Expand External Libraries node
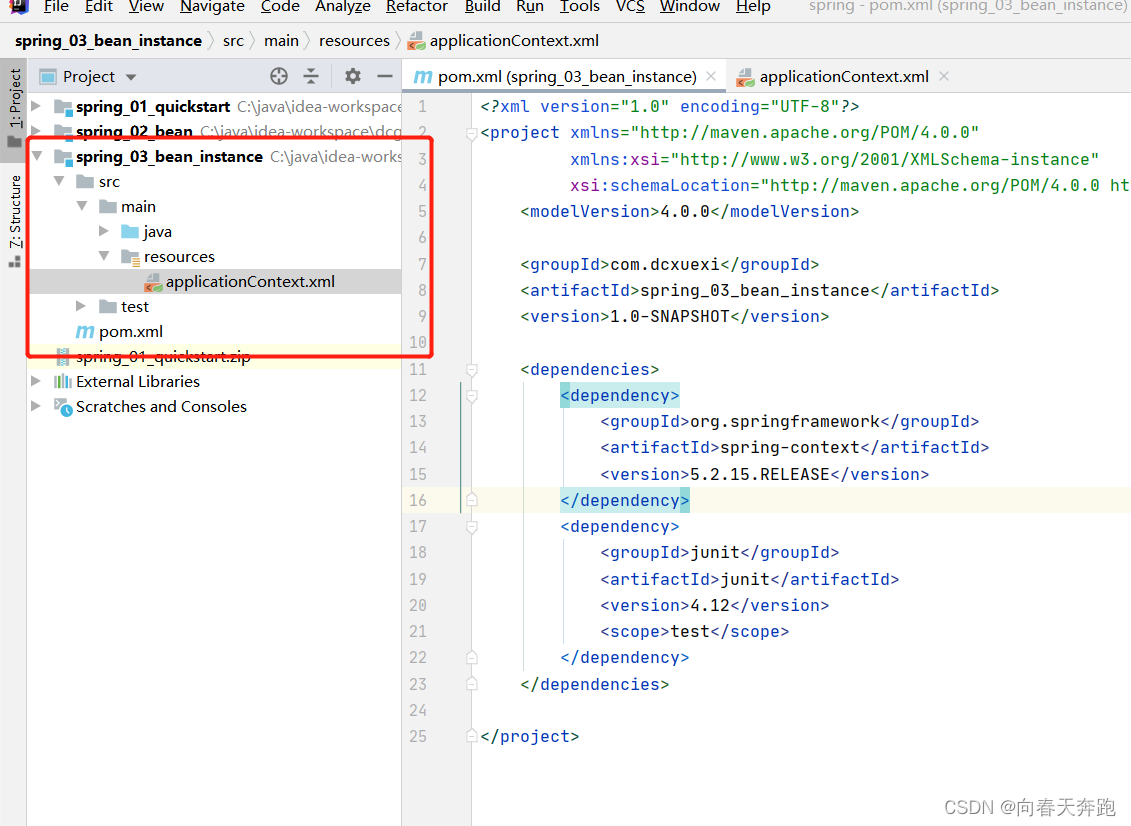 (36, 381)
